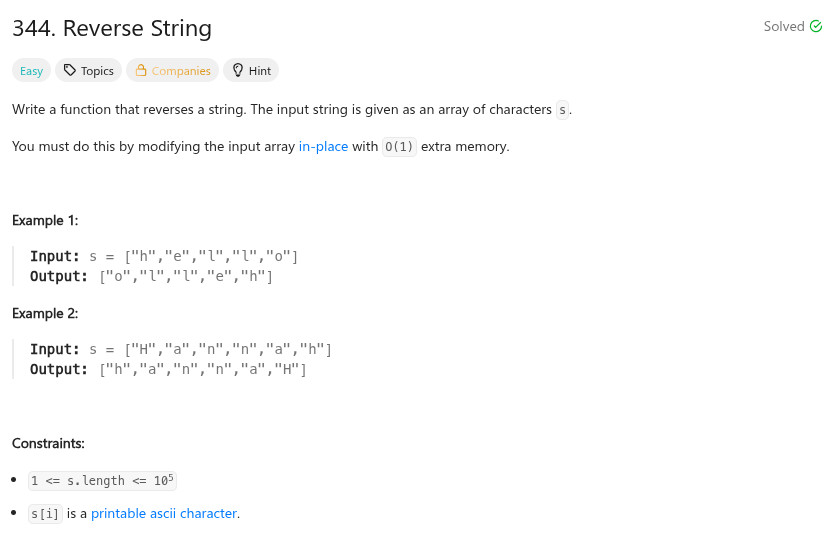The height and width of the screenshot is (552, 837).
Task: Click the s.length constraint code
Action: click(x=103, y=481)
